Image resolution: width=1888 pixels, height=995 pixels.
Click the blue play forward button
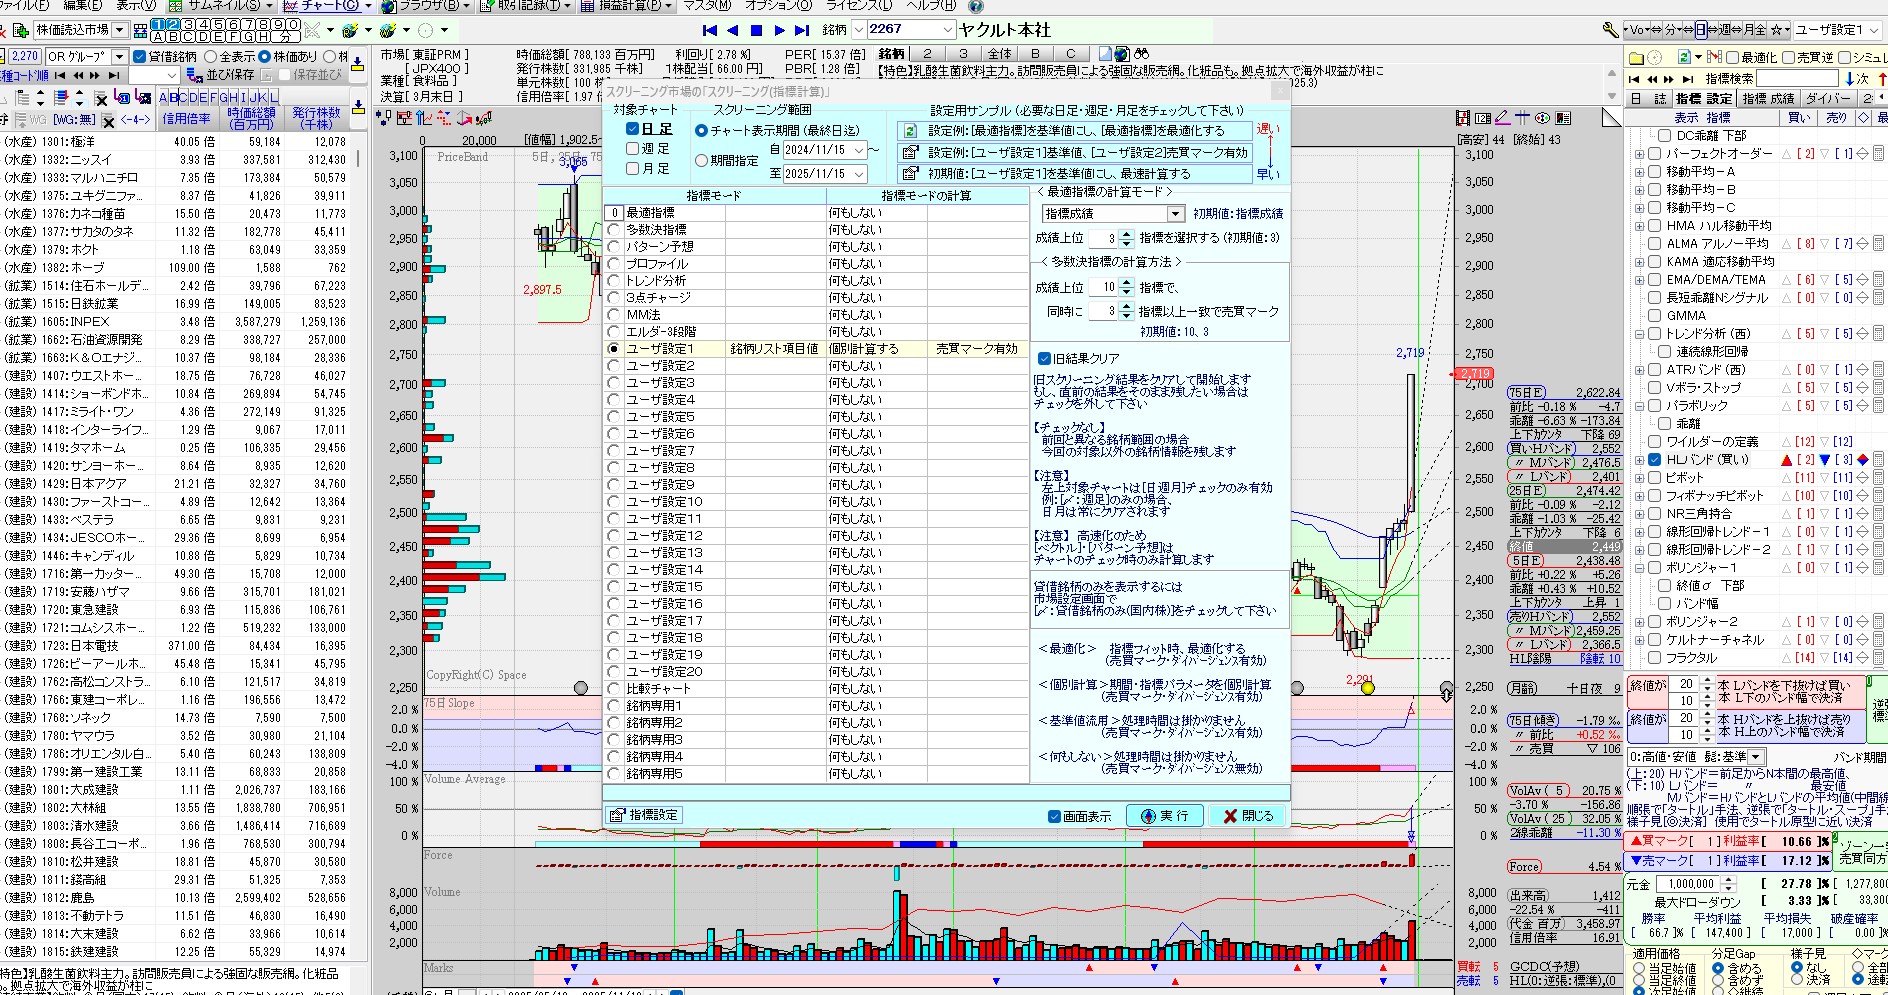click(779, 30)
